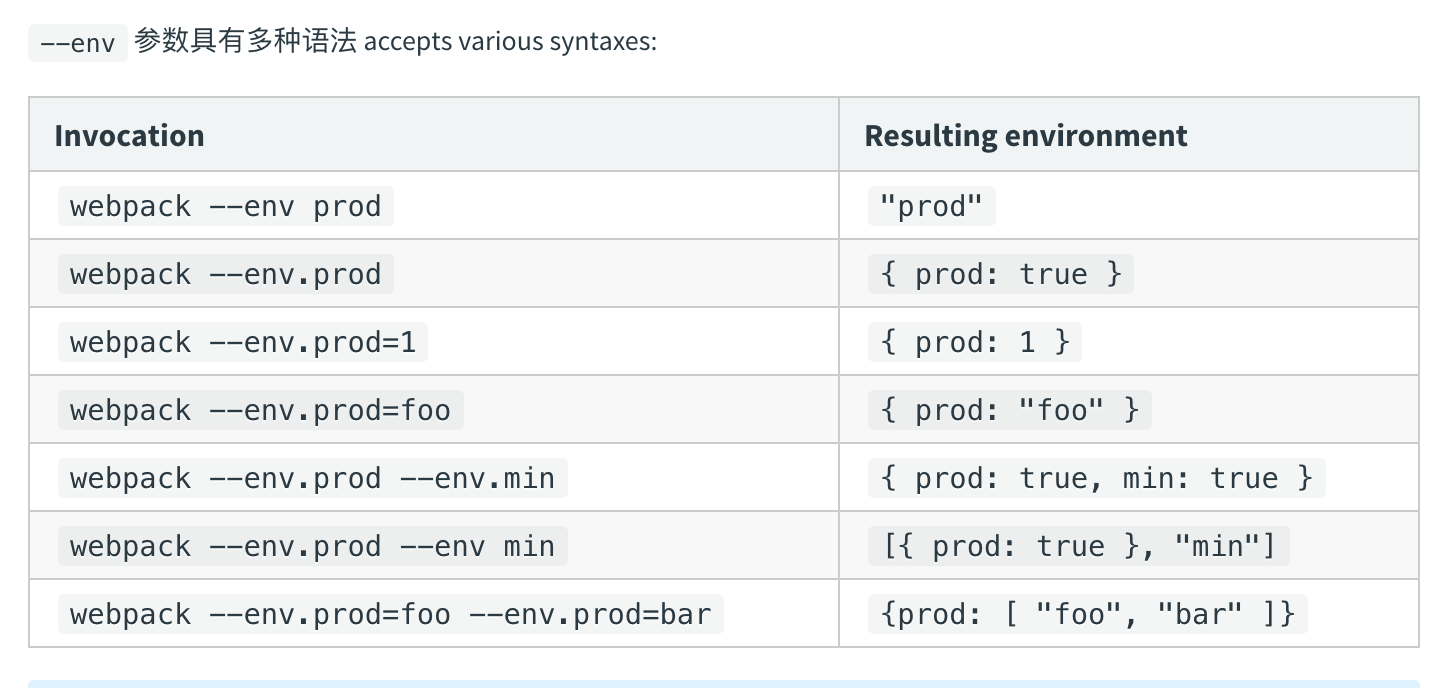Screen dimensions: 1436x688
Task: Click 'webpack --env.prod --env min' code
Action: [x=312, y=546]
